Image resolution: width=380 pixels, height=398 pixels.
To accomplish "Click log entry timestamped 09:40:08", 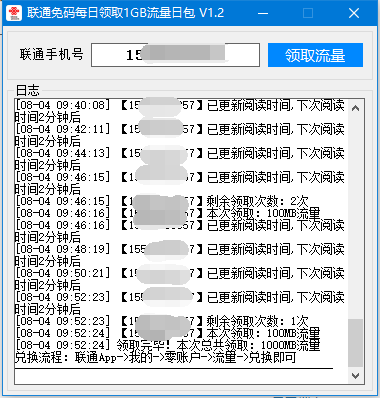I will [x=180, y=111].
